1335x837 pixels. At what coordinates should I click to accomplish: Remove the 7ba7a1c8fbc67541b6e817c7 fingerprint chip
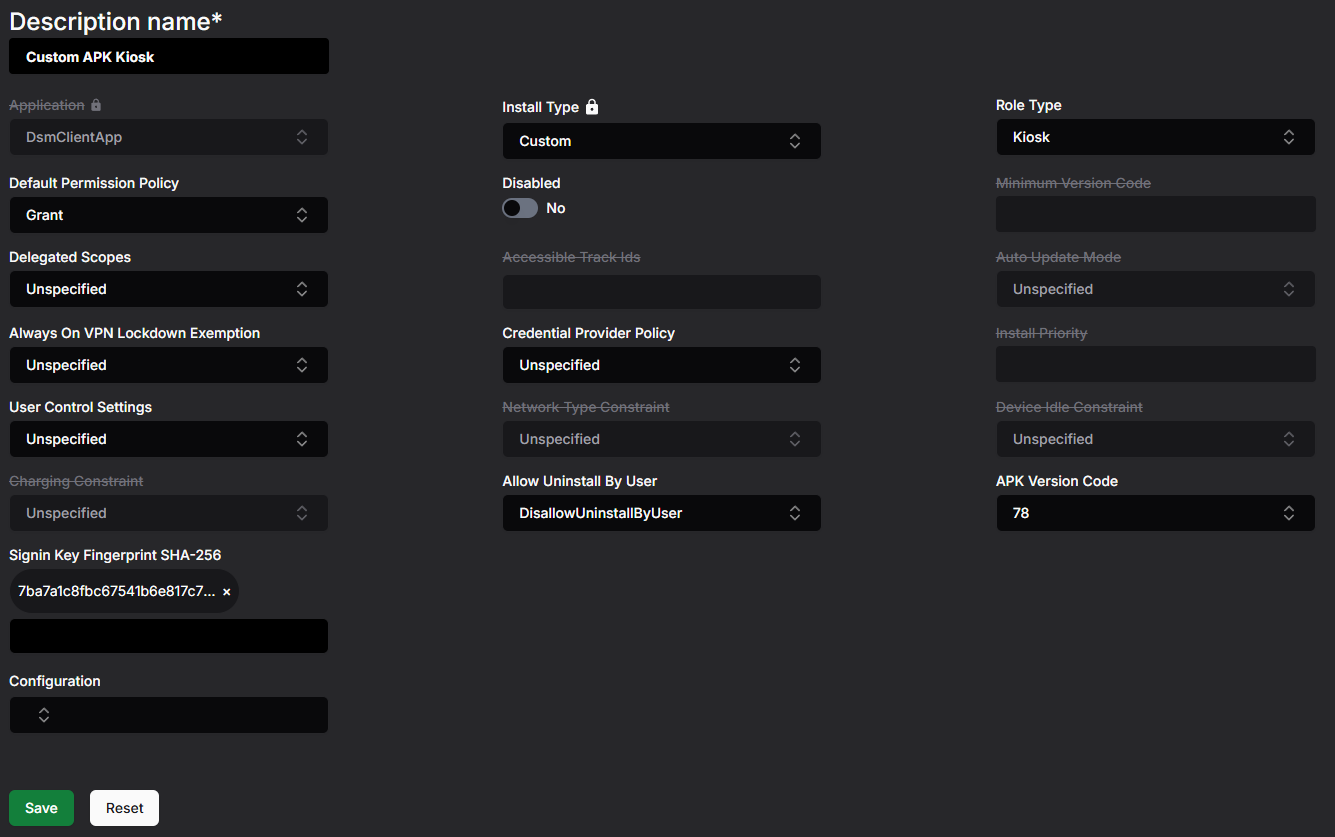[x=227, y=592]
